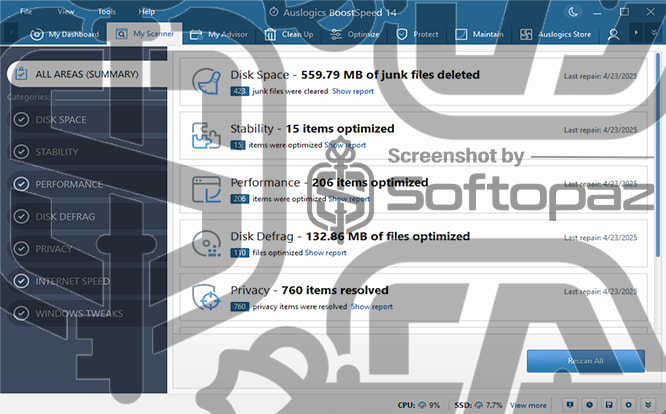Open Show report for Performance
The height and width of the screenshot is (414, 666).
click(349, 199)
